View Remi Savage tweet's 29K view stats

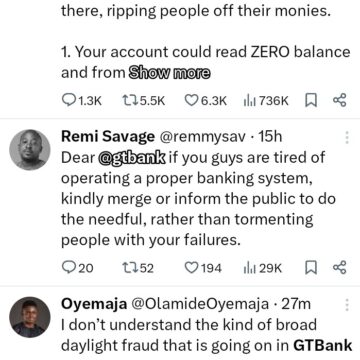click(x=263, y=268)
